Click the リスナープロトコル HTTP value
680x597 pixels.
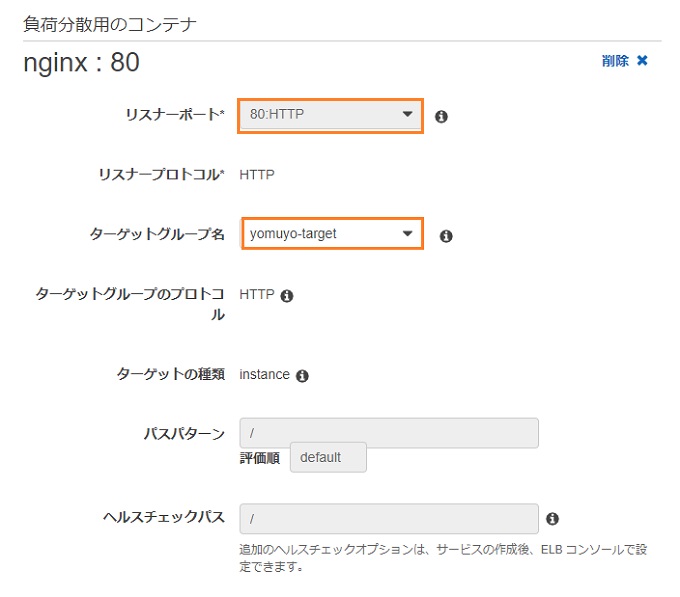pos(257,175)
